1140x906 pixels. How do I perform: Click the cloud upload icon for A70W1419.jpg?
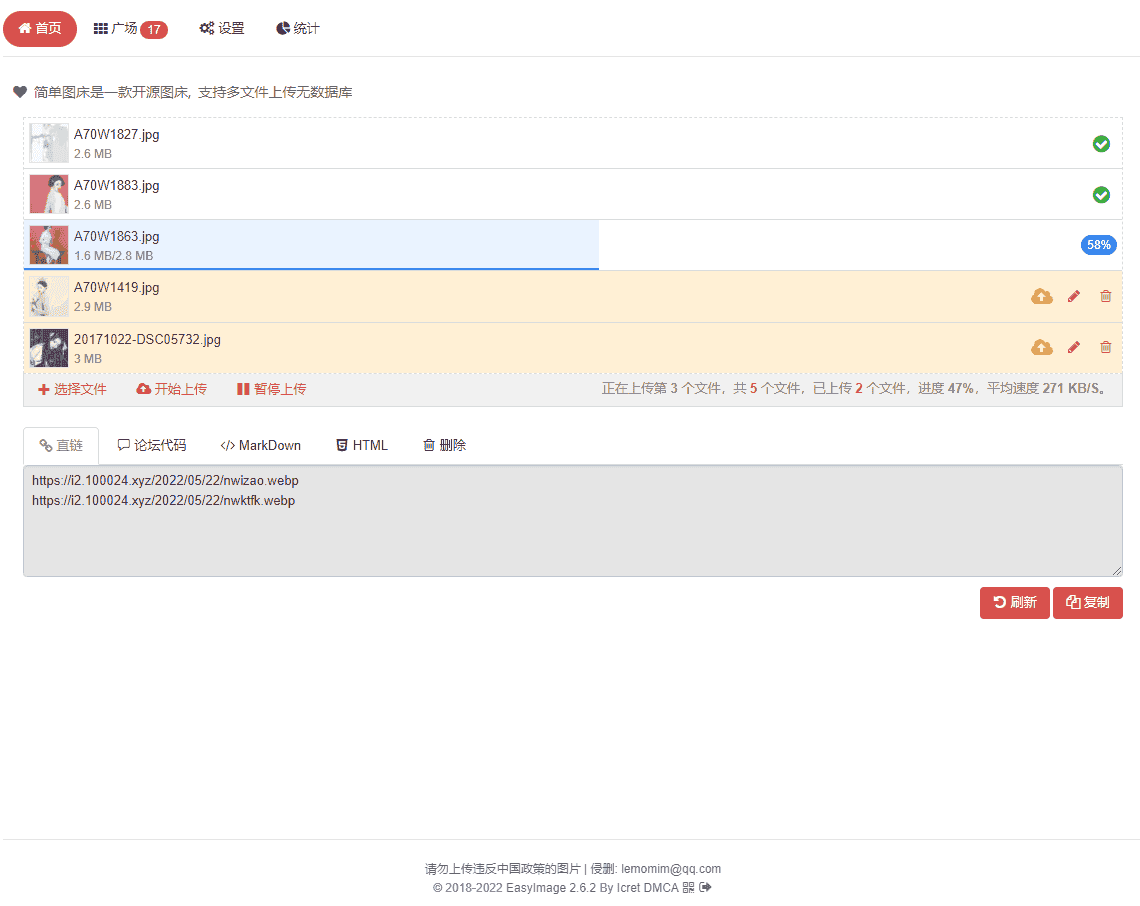click(1042, 296)
